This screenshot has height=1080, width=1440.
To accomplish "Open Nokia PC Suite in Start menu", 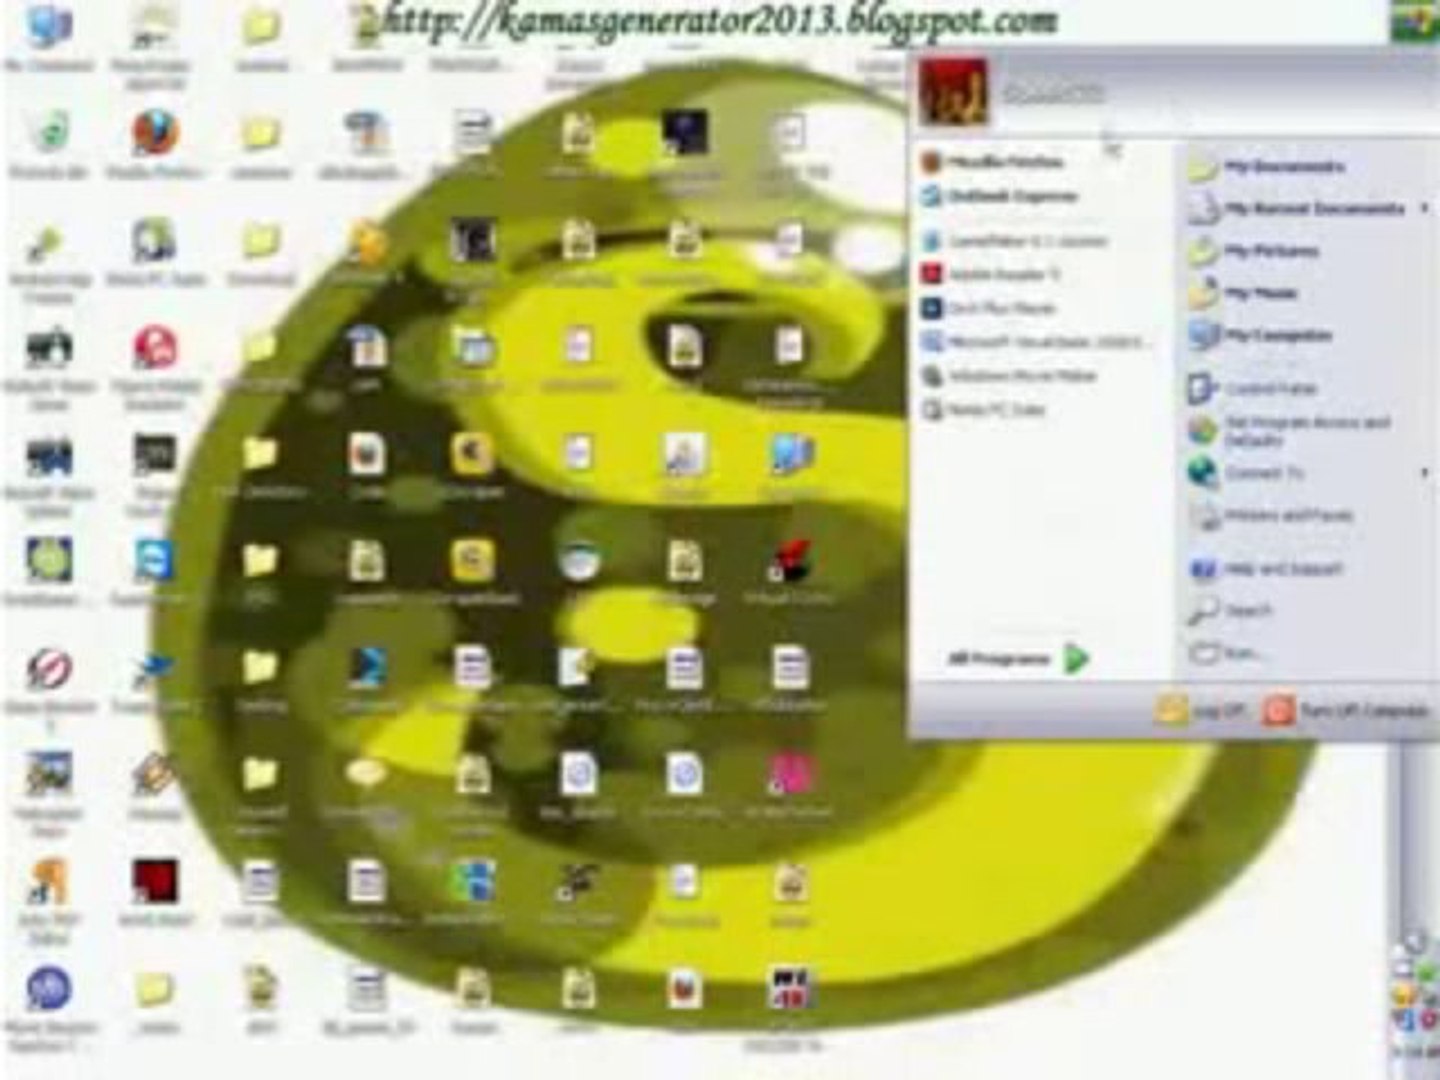I will [982, 410].
